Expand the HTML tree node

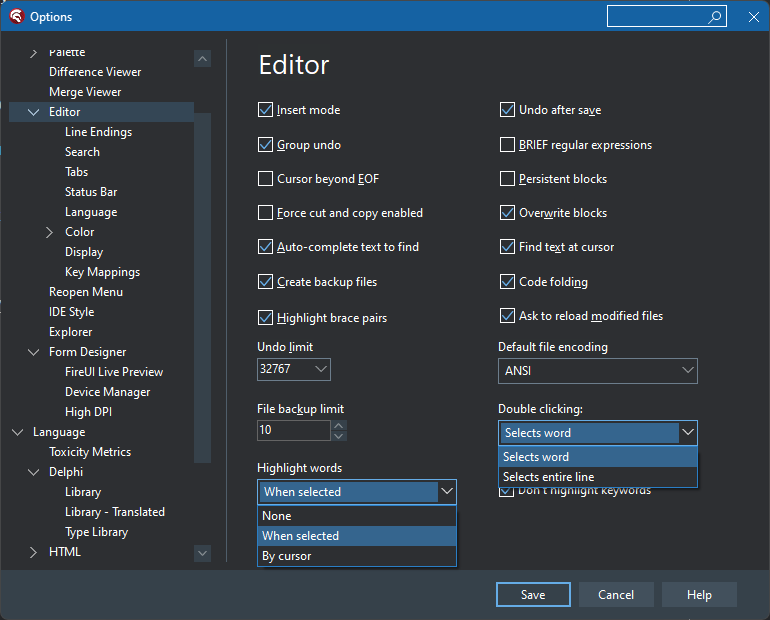click(x=33, y=552)
